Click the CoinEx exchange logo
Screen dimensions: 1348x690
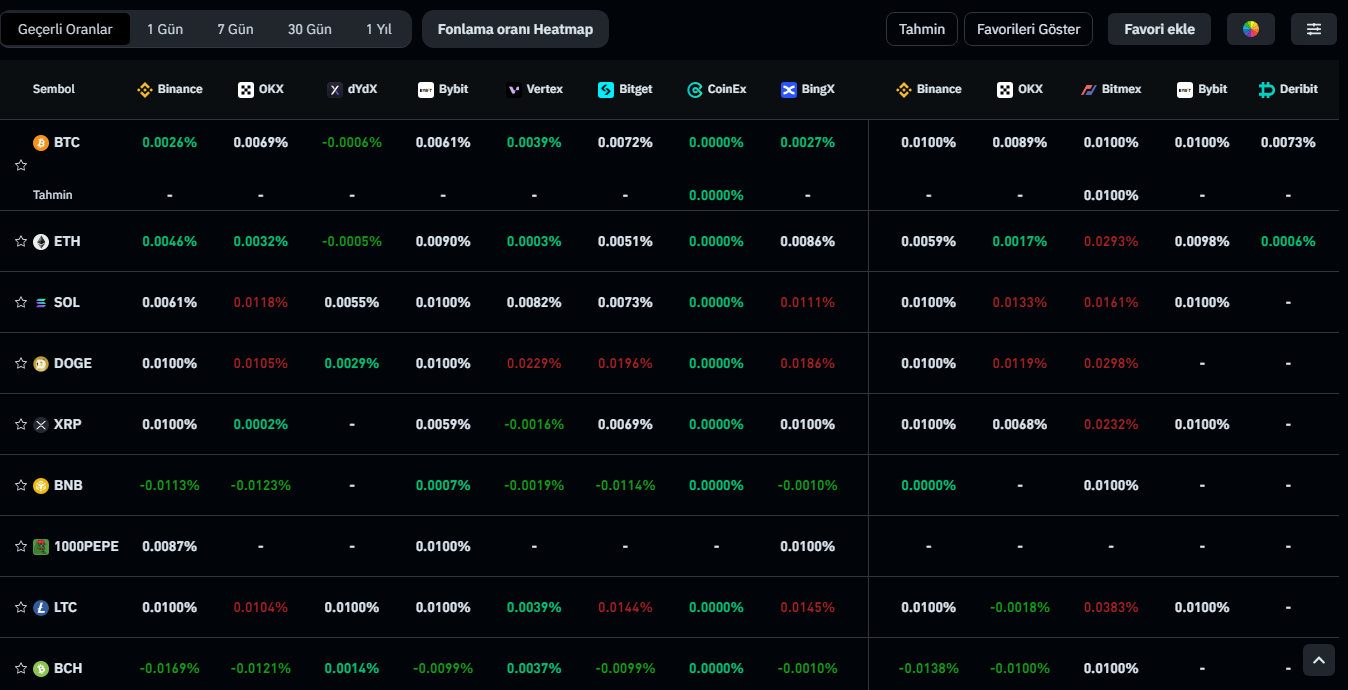(695, 90)
